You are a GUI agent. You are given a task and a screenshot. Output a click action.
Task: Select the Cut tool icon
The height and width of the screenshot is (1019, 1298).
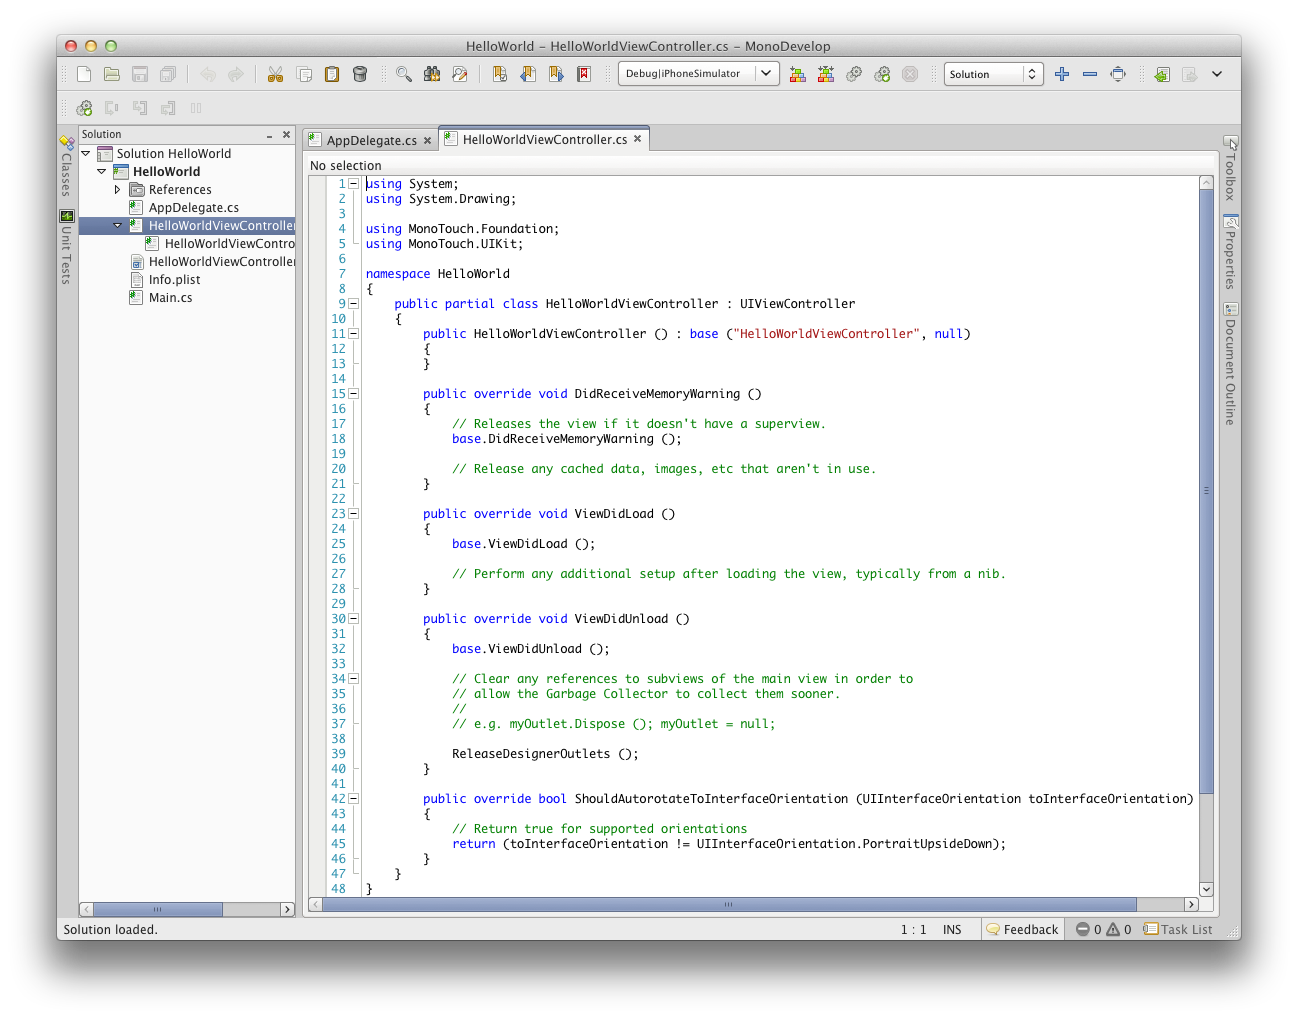point(275,74)
